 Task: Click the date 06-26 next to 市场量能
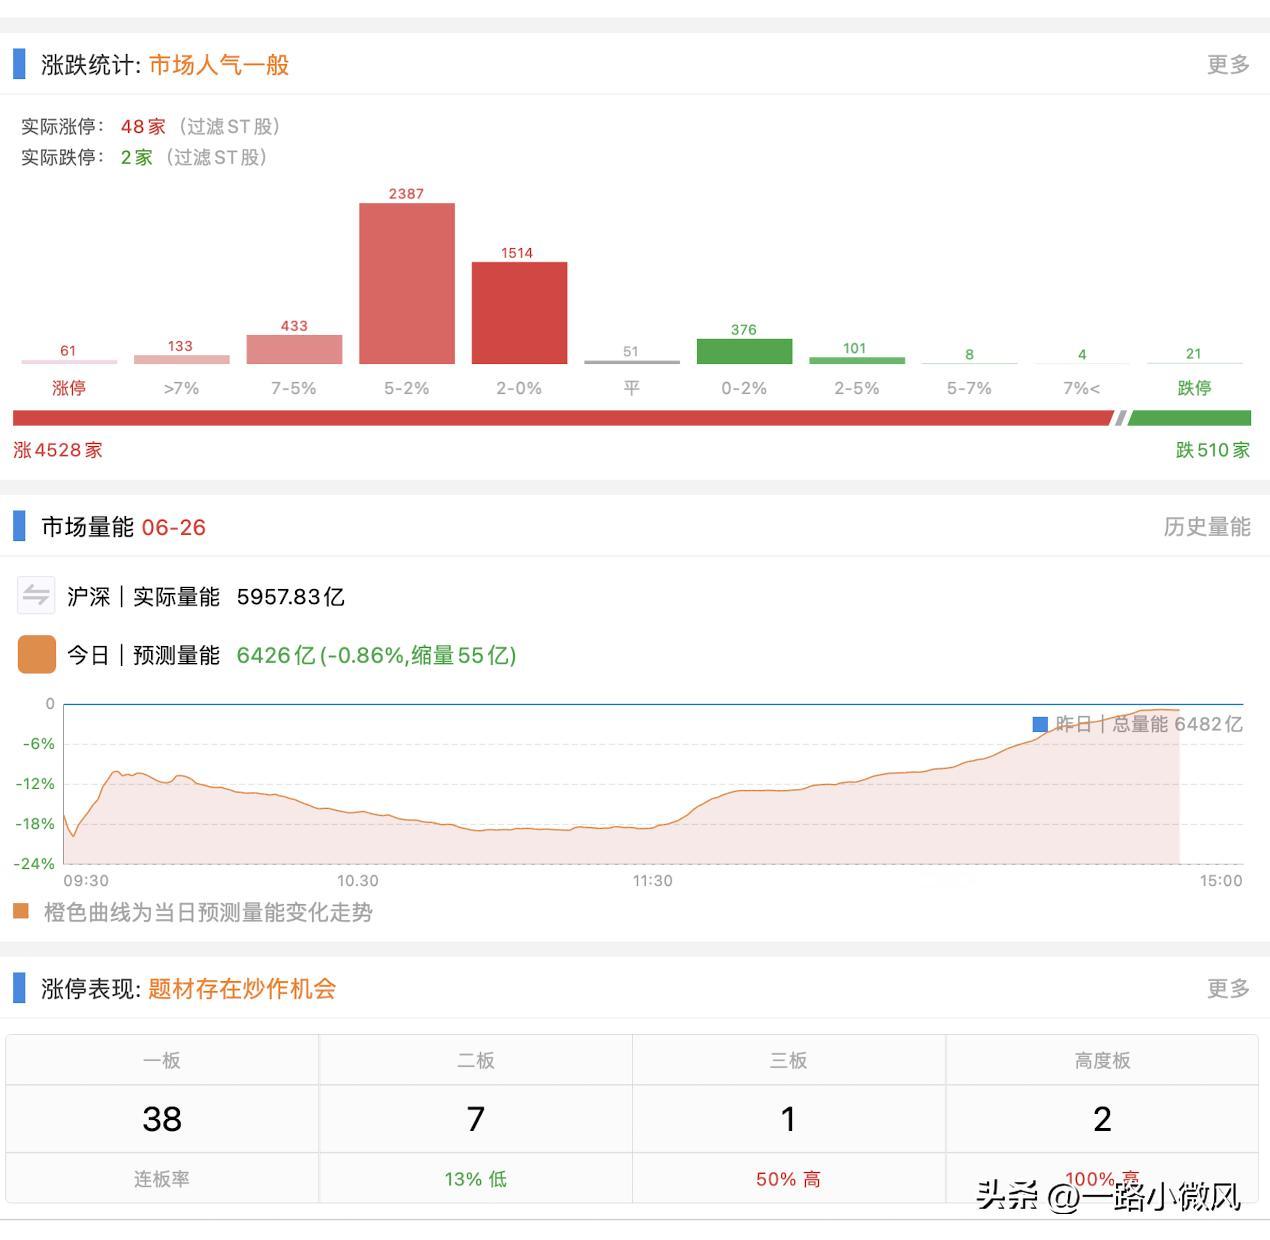tap(174, 527)
